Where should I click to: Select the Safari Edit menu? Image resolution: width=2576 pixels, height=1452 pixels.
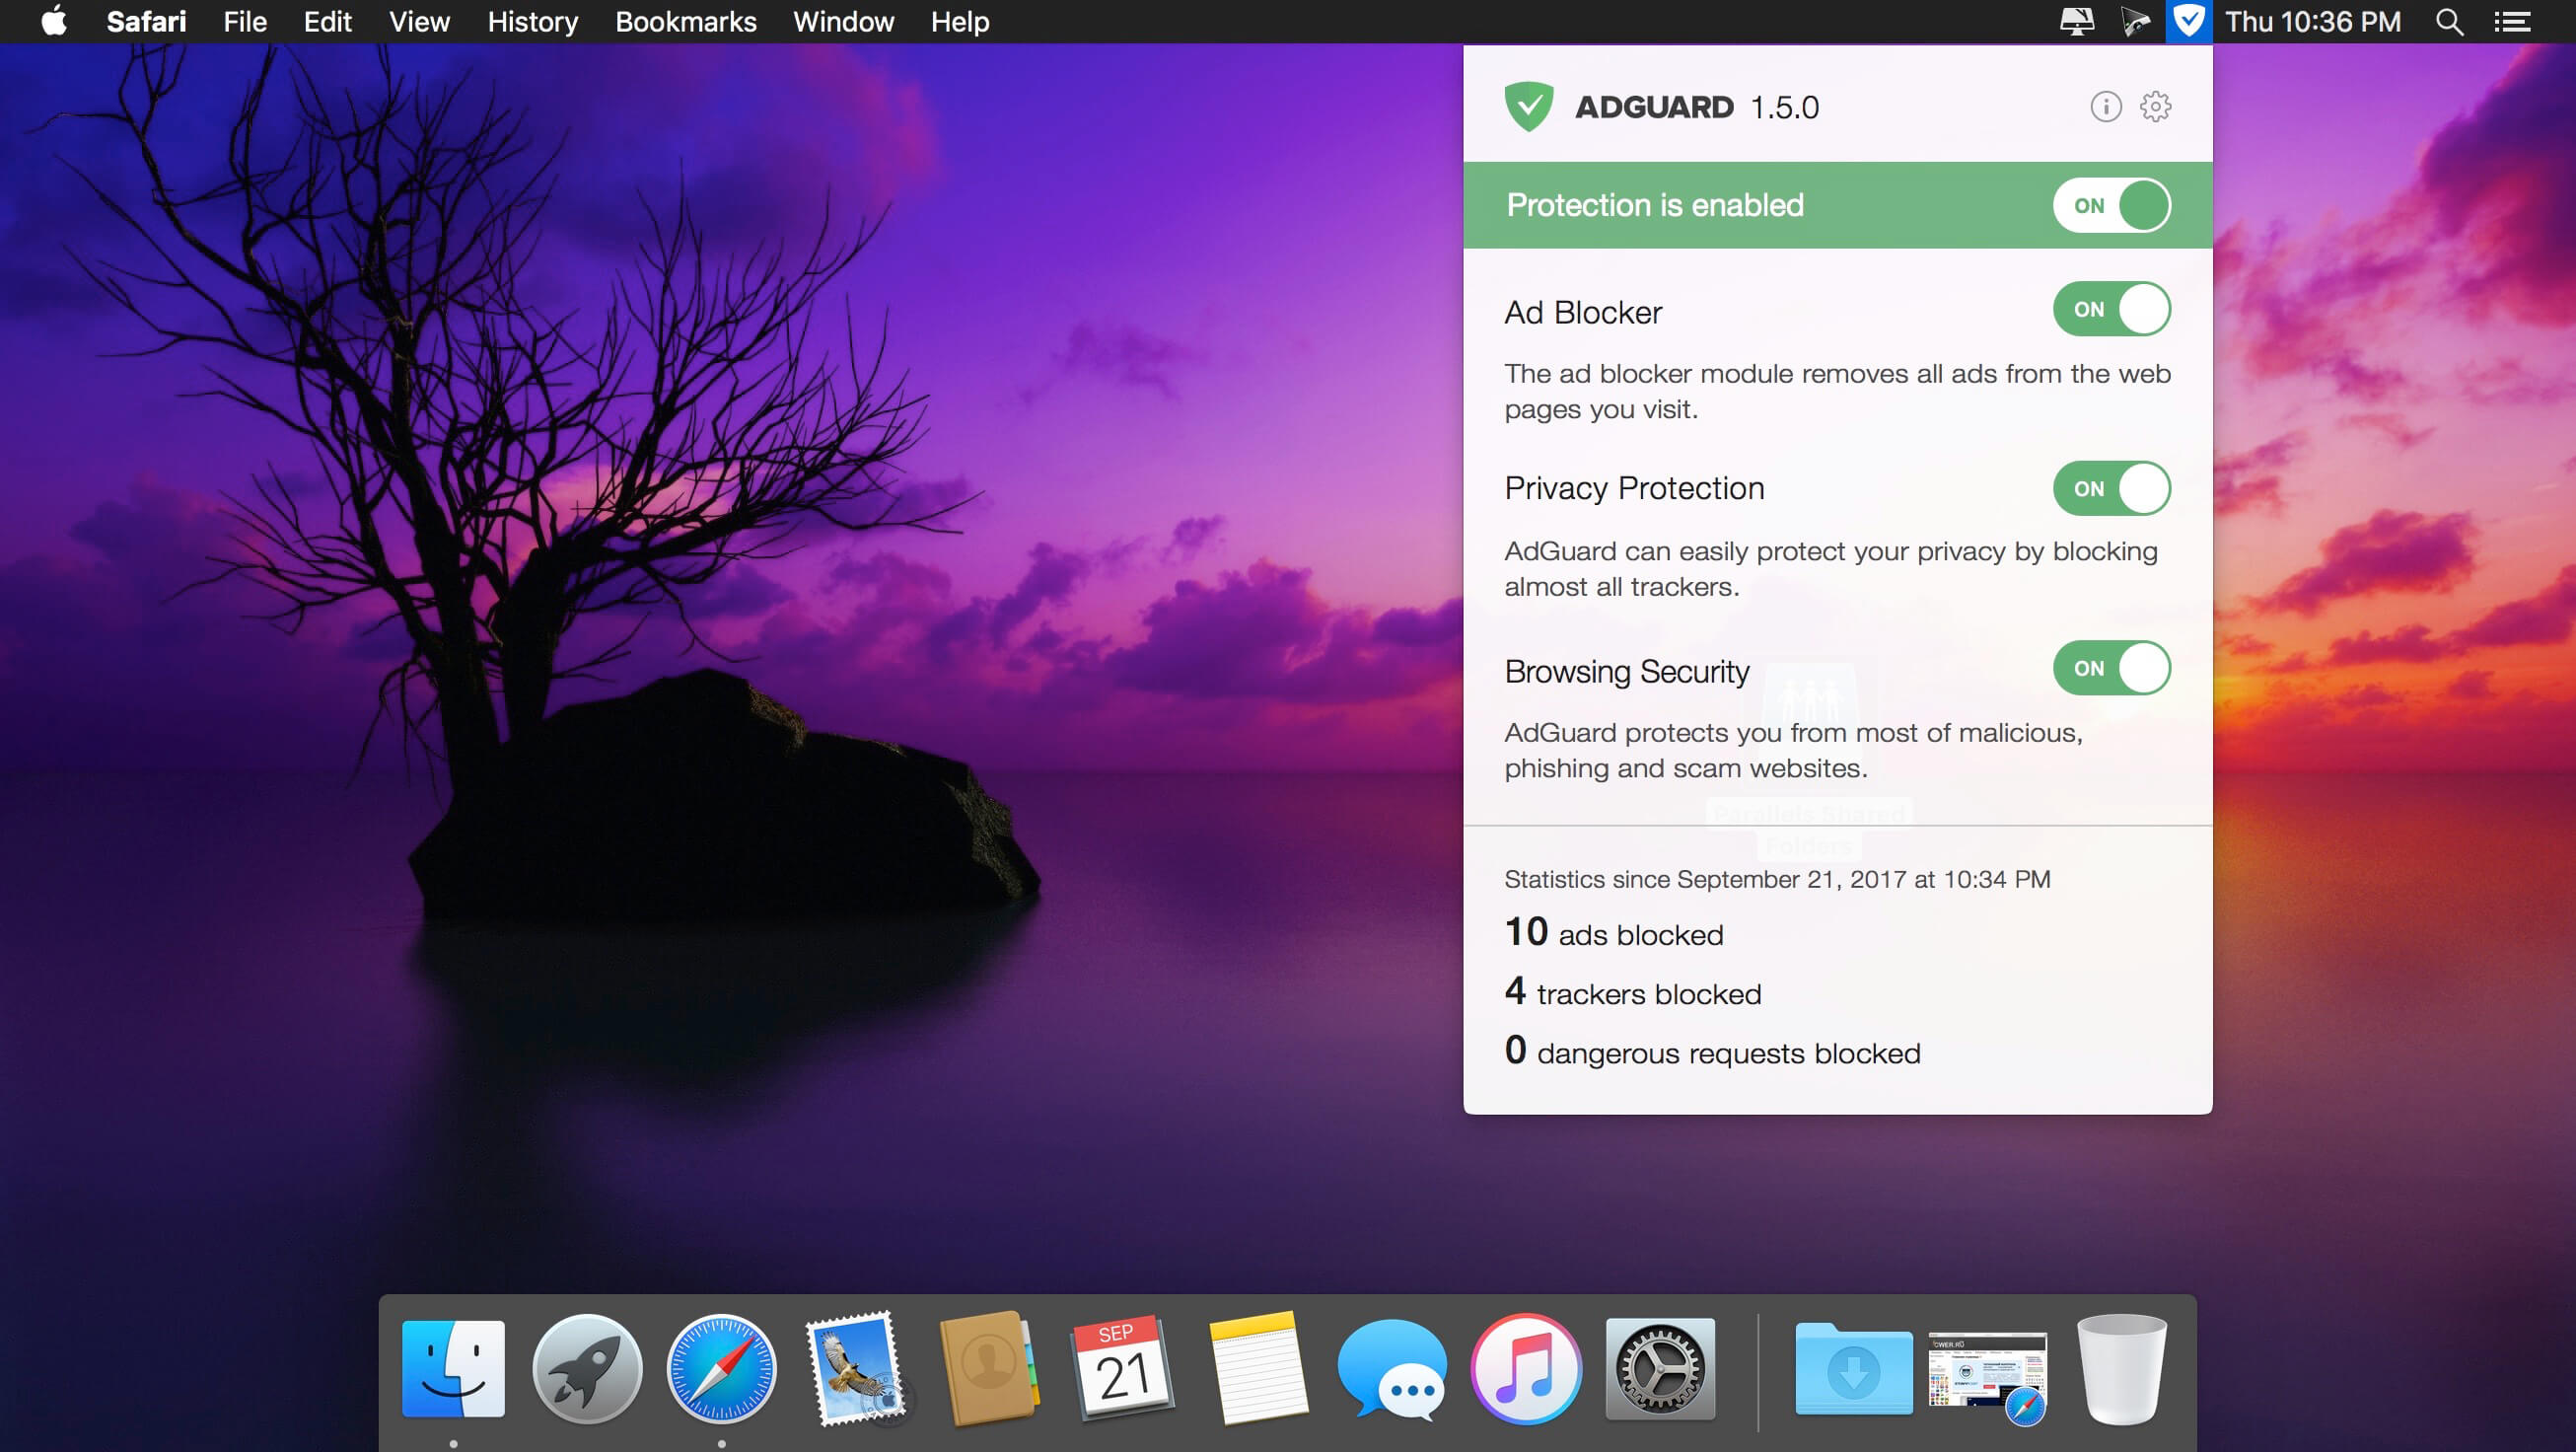tap(323, 20)
